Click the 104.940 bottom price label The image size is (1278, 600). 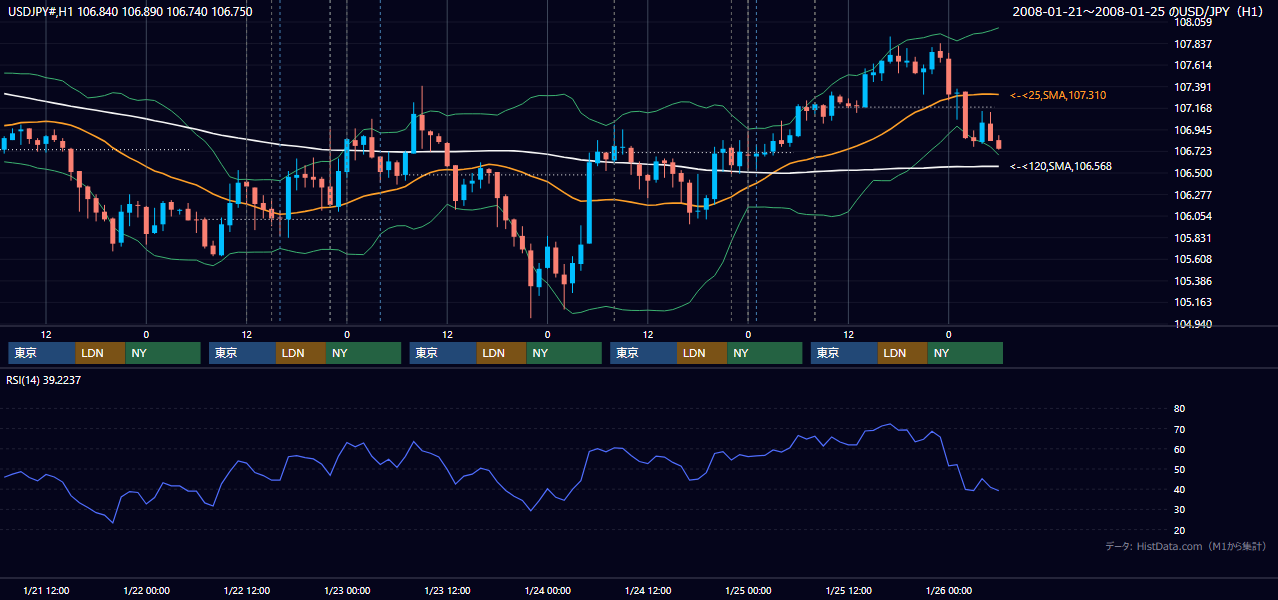point(1193,324)
